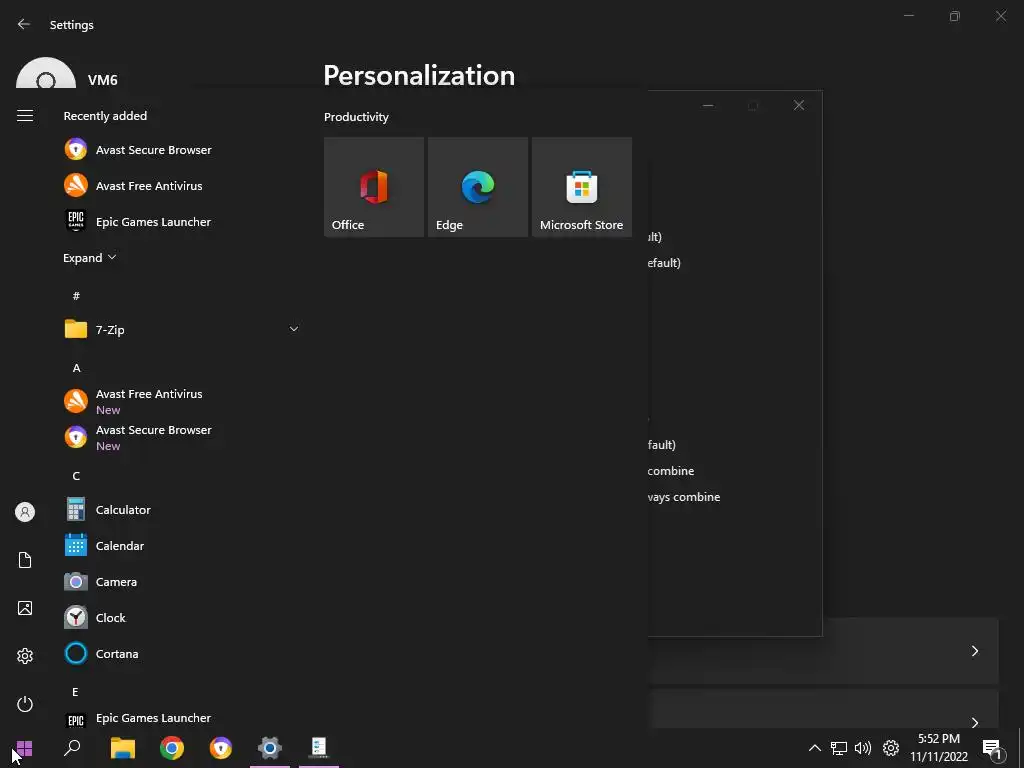The image size is (1024, 768).
Task: Launch Avast Free Antivirus from Recently added
Action: (181, 185)
